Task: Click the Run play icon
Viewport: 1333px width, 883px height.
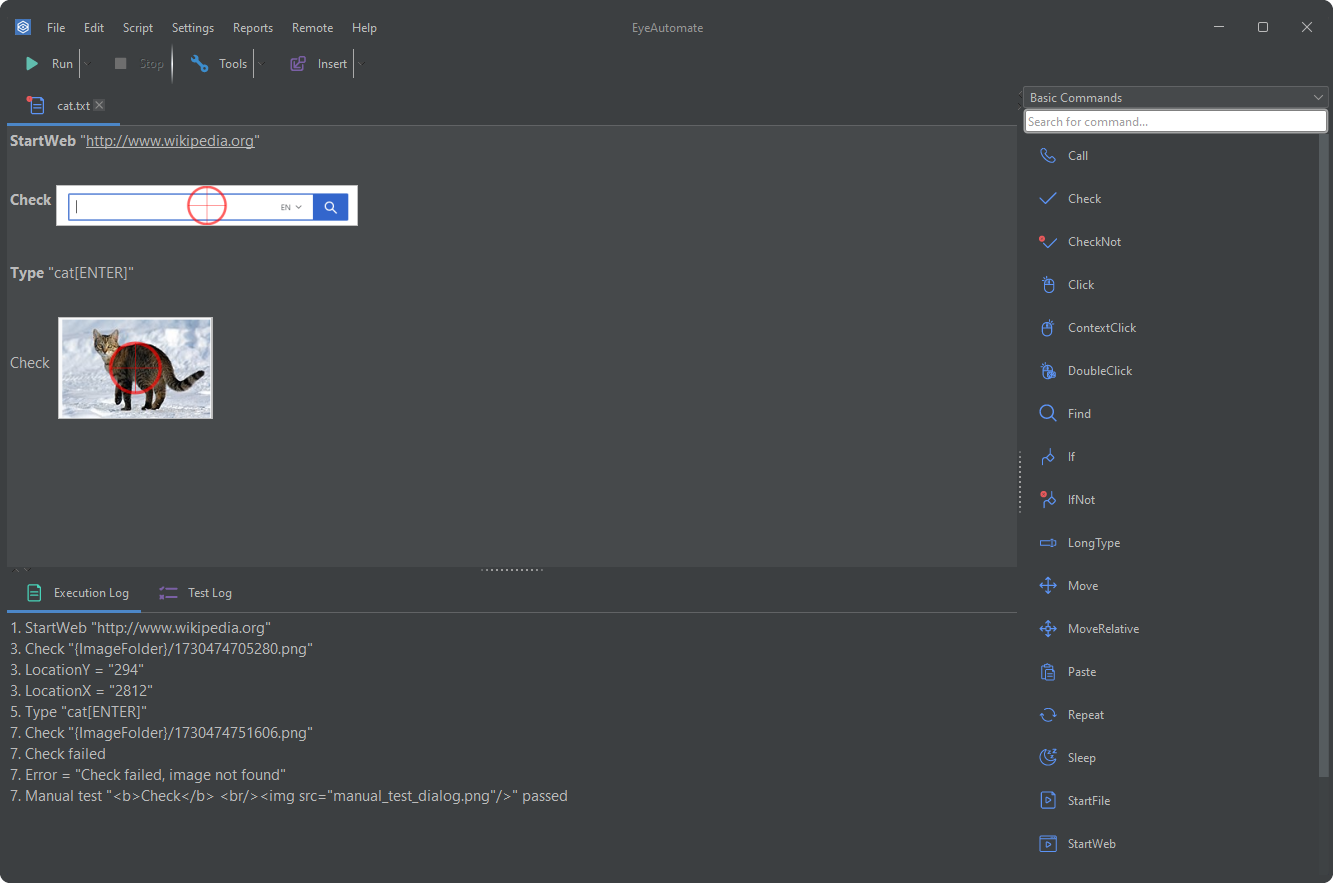Action: pos(32,64)
